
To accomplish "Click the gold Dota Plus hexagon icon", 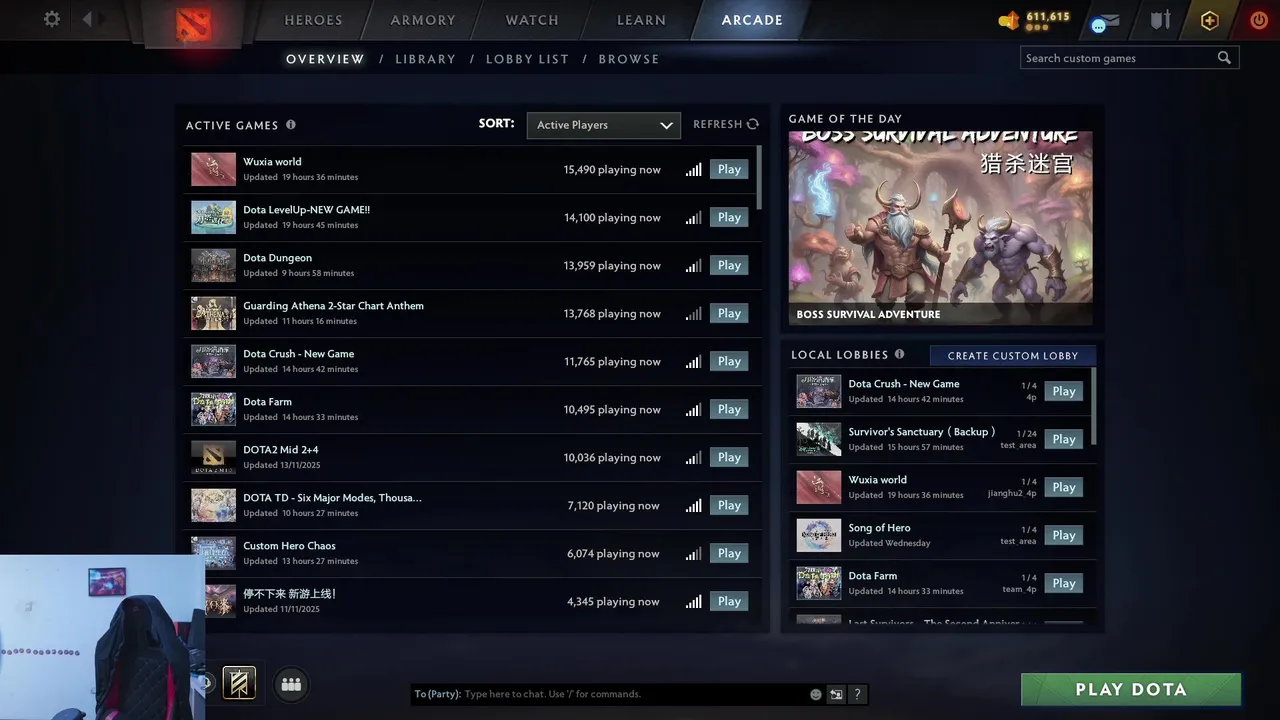I will point(1210,20).
